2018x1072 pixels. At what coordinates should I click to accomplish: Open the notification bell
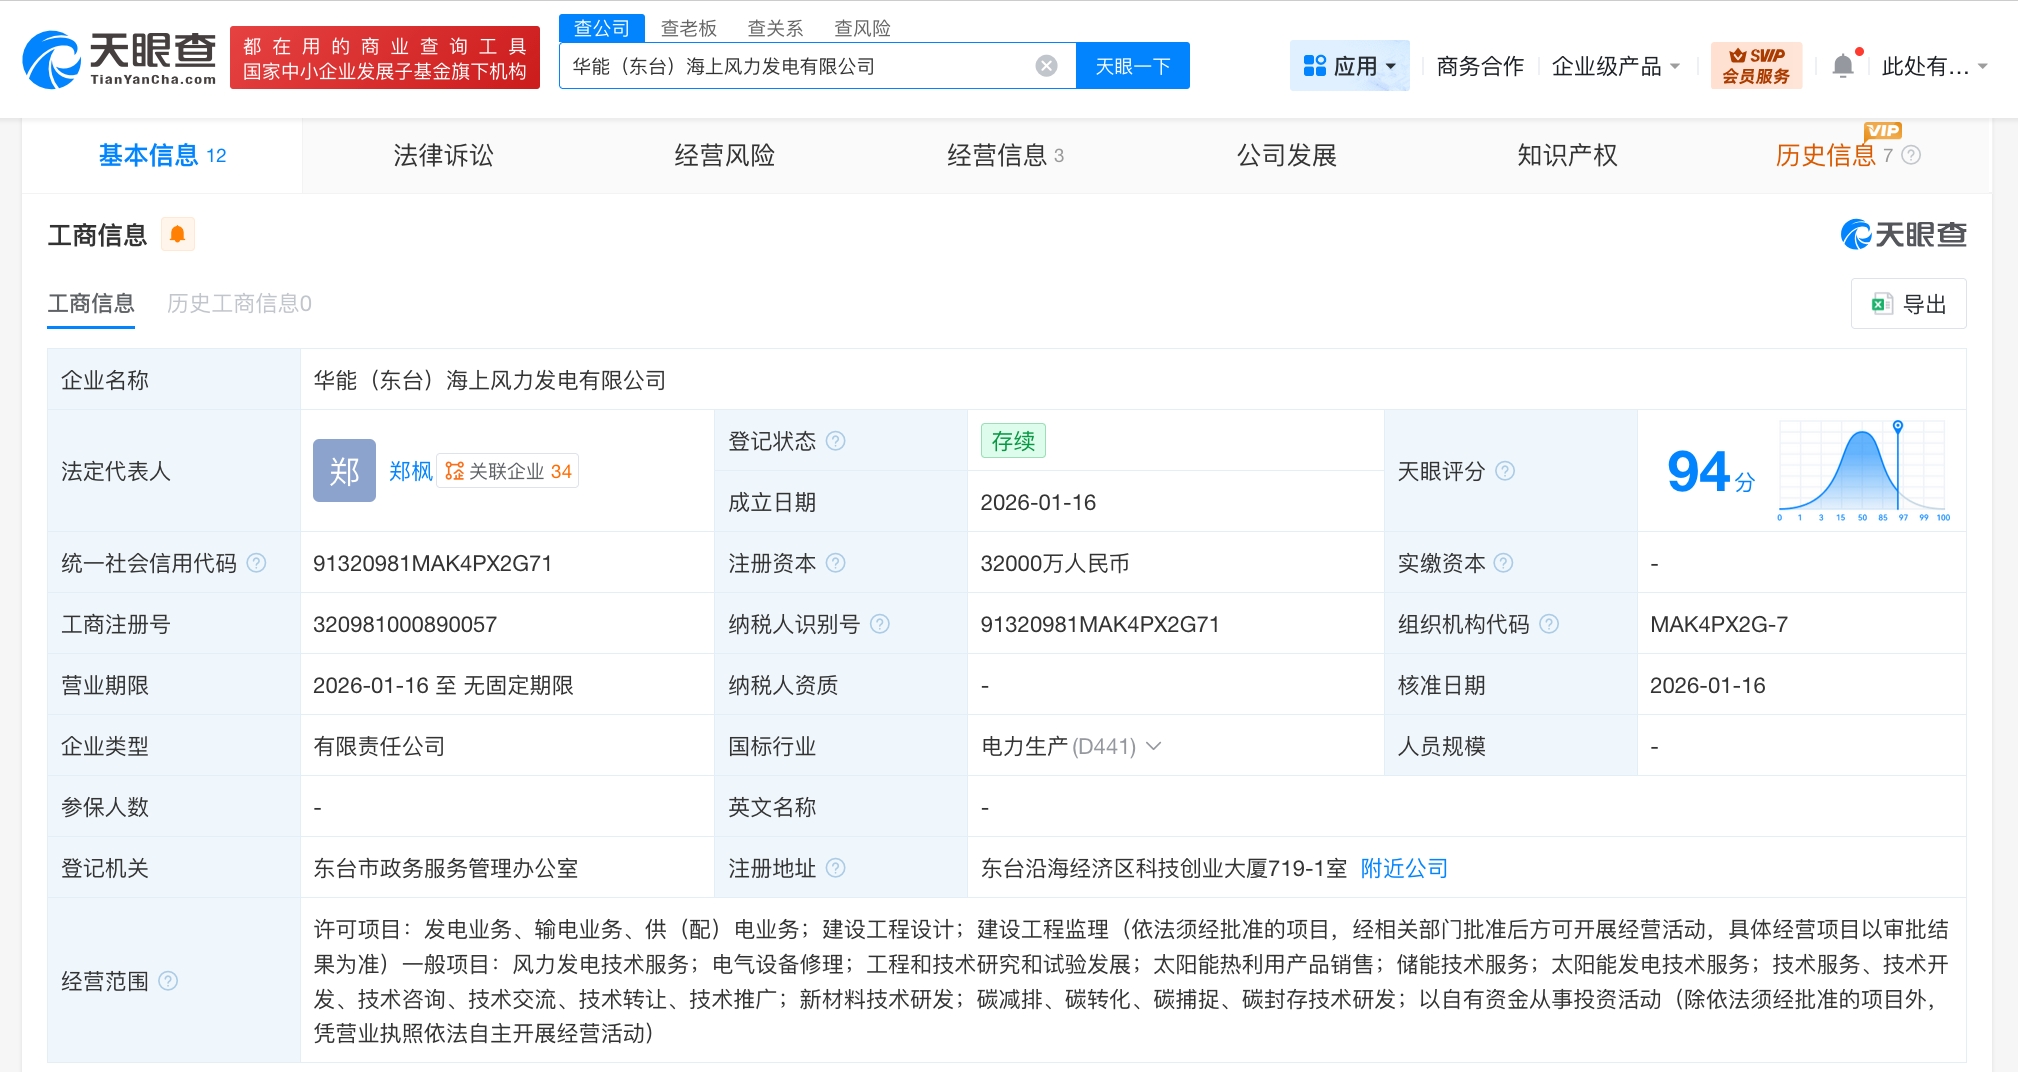[x=1842, y=66]
